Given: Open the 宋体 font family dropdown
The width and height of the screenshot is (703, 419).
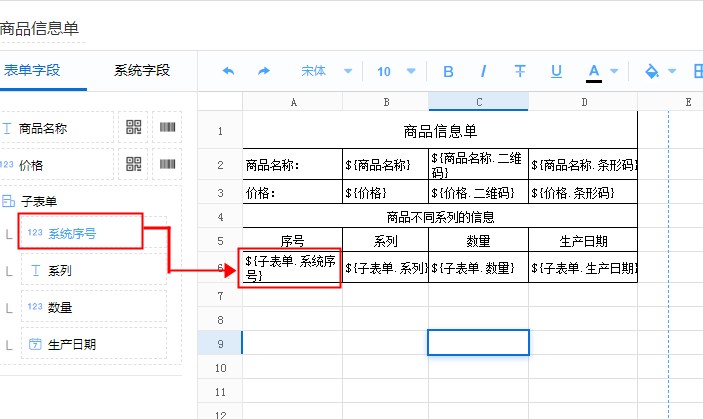Looking at the screenshot, I should (x=326, y=71).
